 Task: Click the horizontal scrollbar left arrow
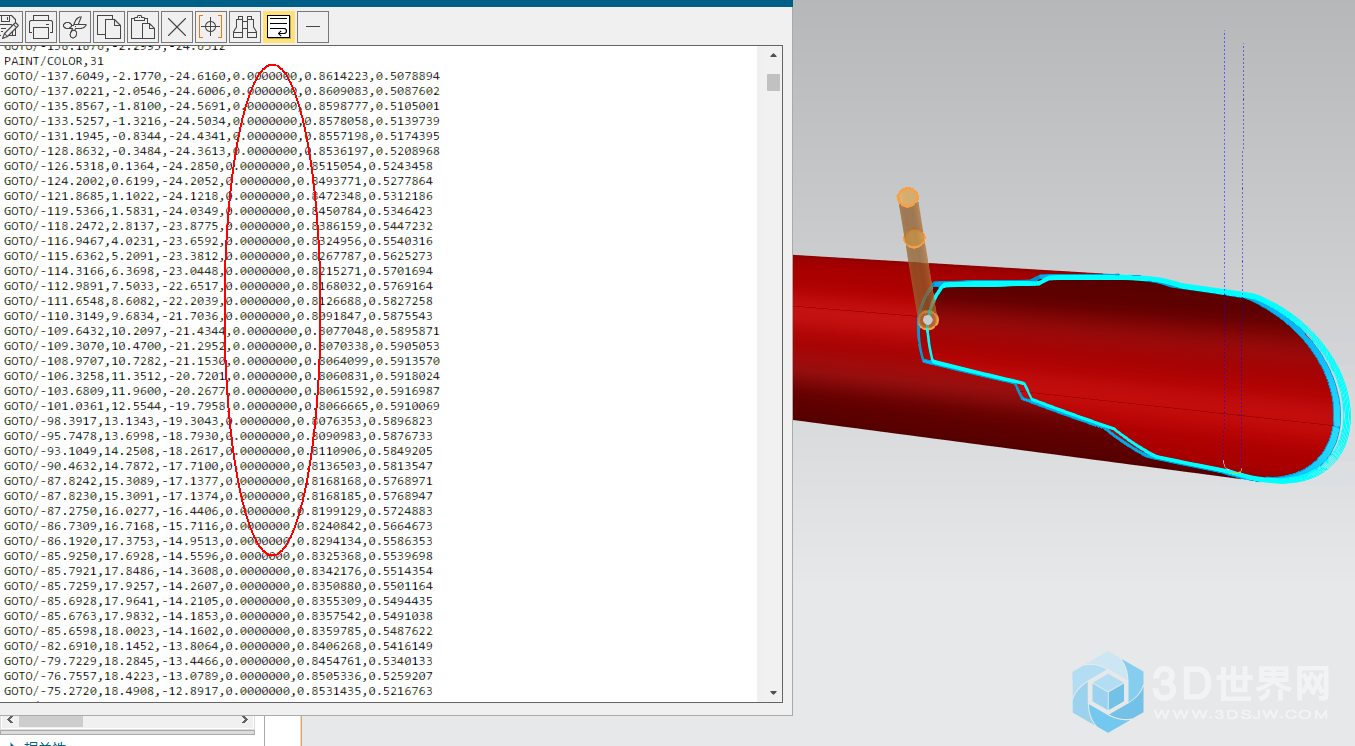pos(9,720)
